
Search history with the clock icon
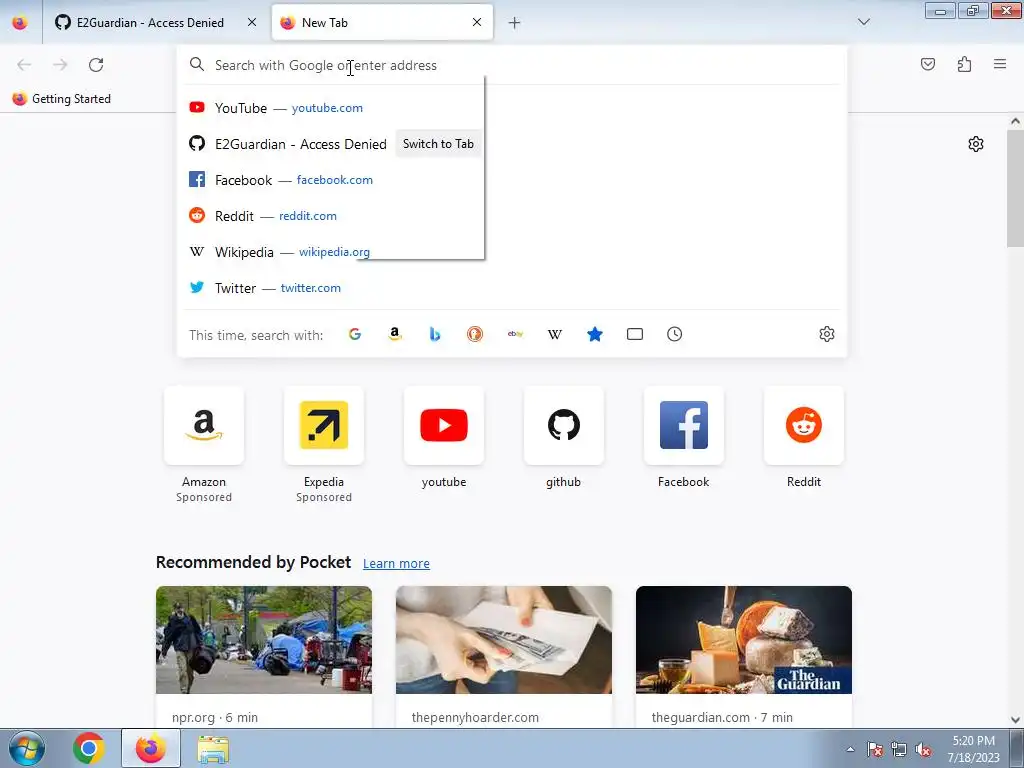(675, 334)
